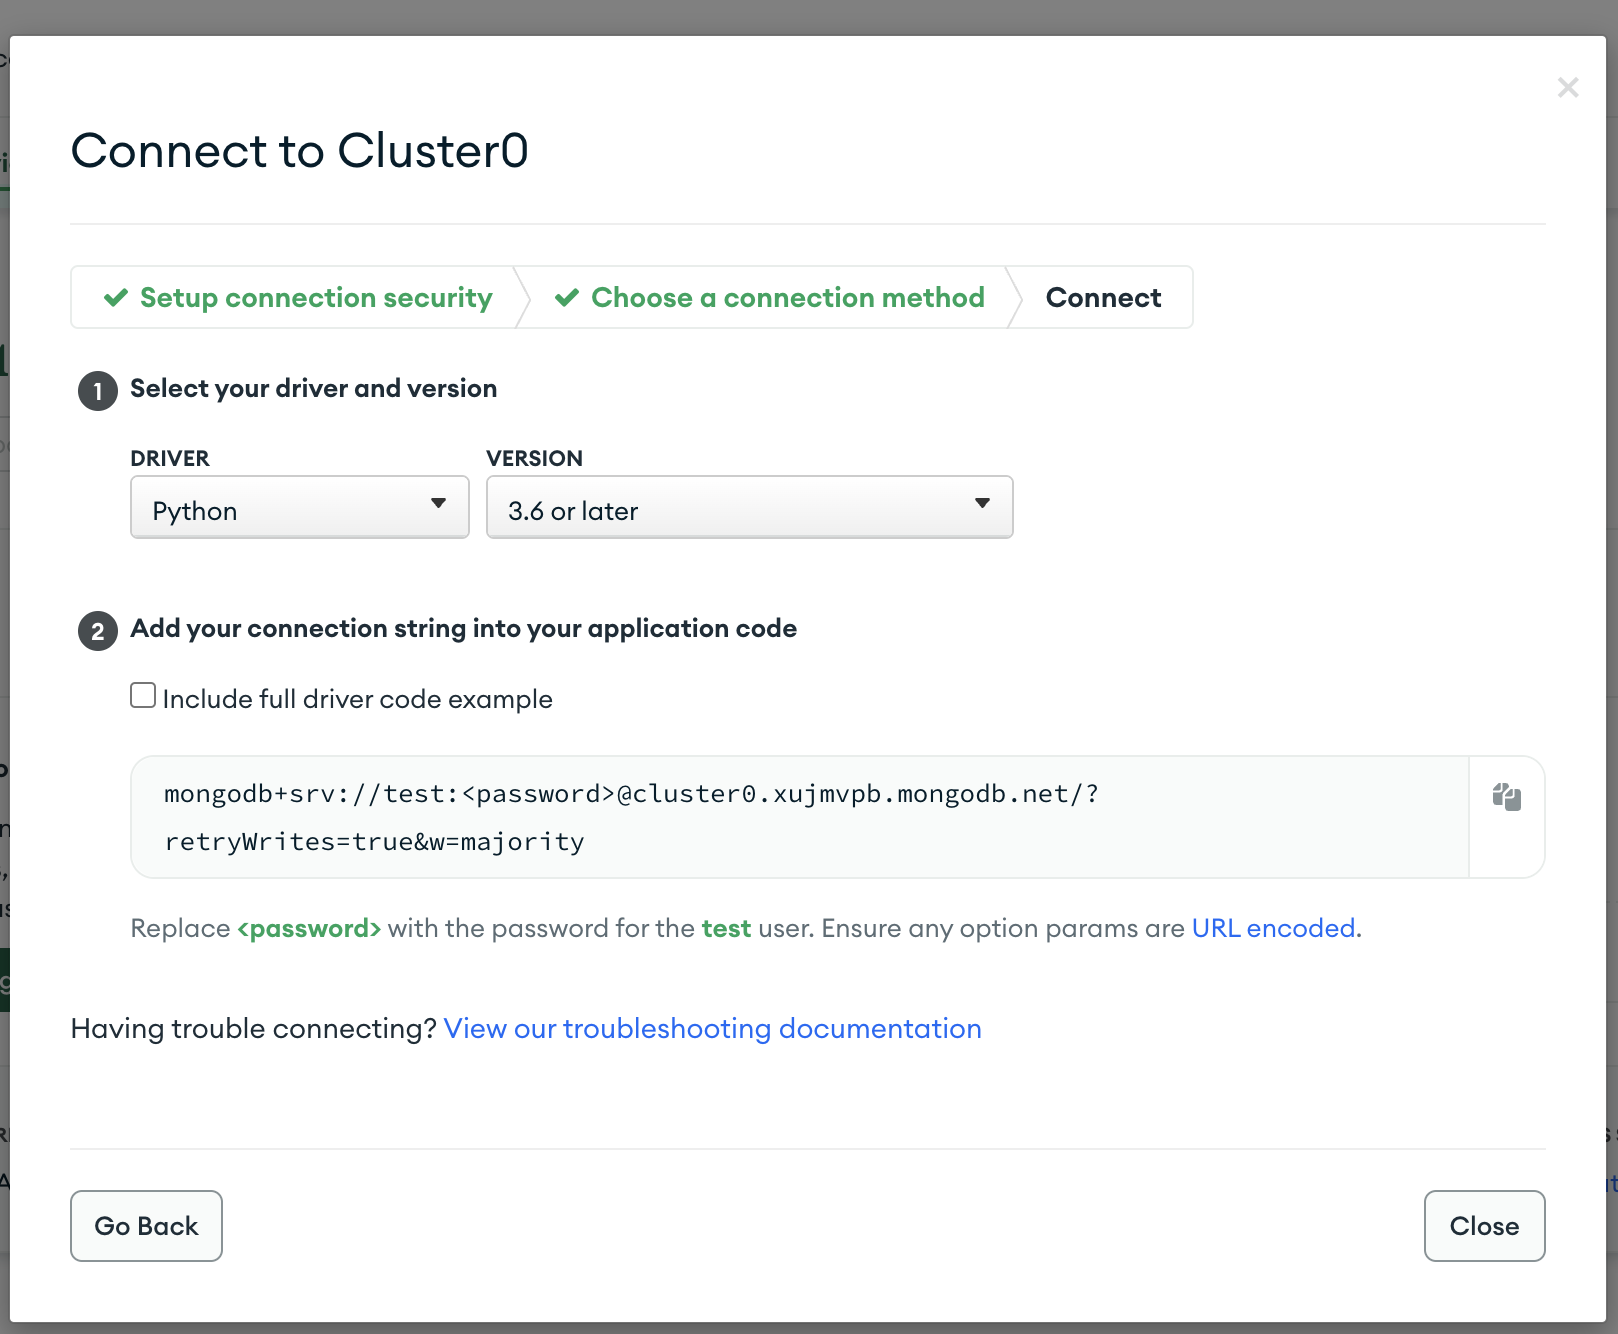The image size is (1618, 1334).
Task: Click the Close button
Action: pyautogui.click(x=1485, y=1226)
